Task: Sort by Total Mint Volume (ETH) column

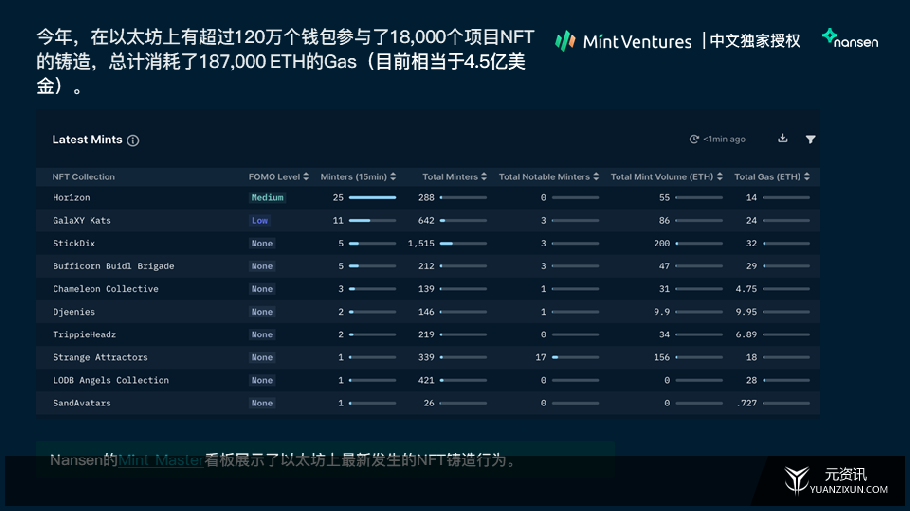Action: (667, 177)
